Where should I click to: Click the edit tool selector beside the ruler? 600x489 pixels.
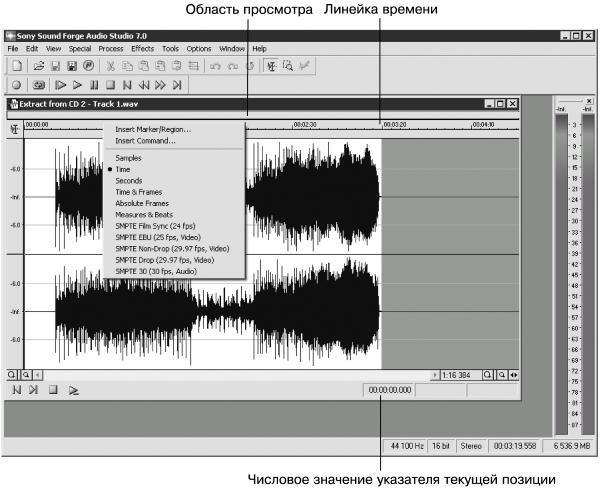(15, 129)
